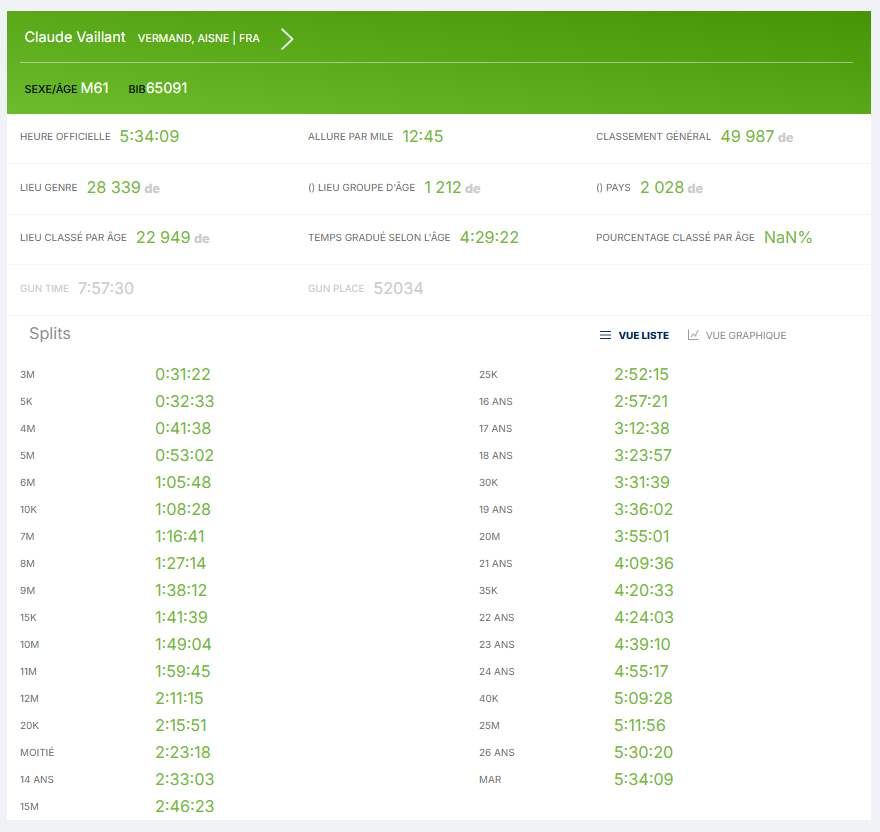Click the NaN% age-graded percentage
The width and height of the screenshot is (880, 832).
pos(788,237)
